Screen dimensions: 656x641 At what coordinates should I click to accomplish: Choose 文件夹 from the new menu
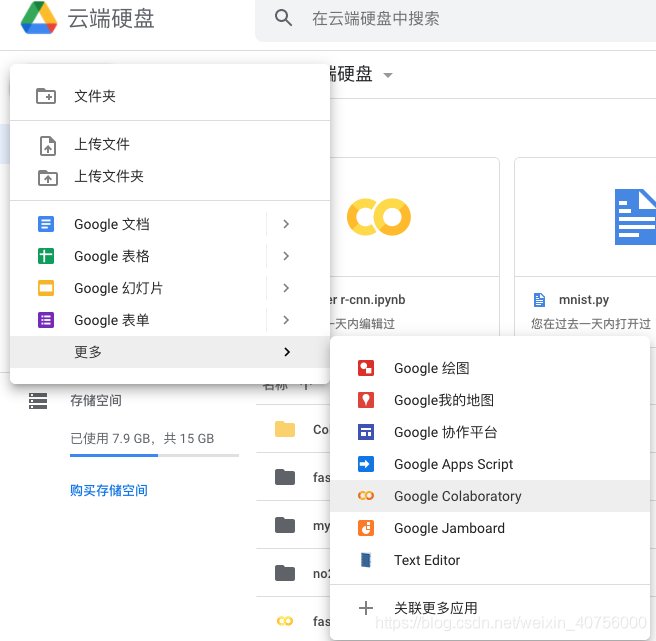click(170, 96)
